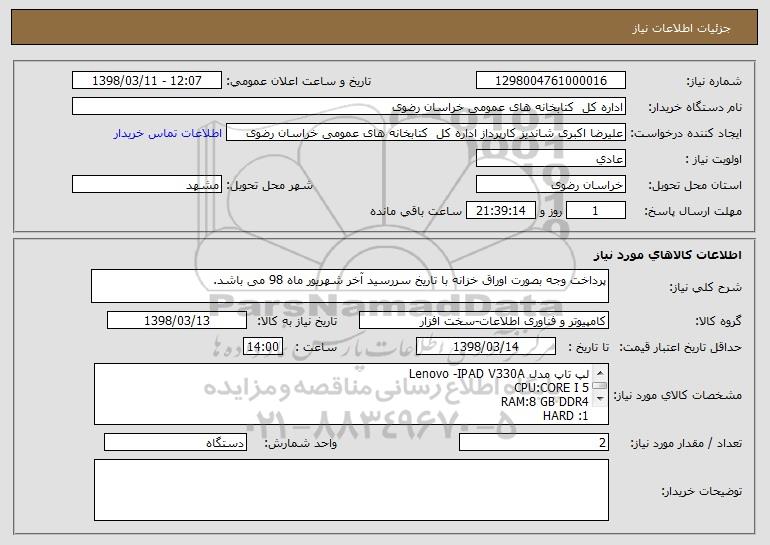Screen dimensions: 770x545
Task: Click the remaining days field showing 1
Action: (x=596, y=211)
